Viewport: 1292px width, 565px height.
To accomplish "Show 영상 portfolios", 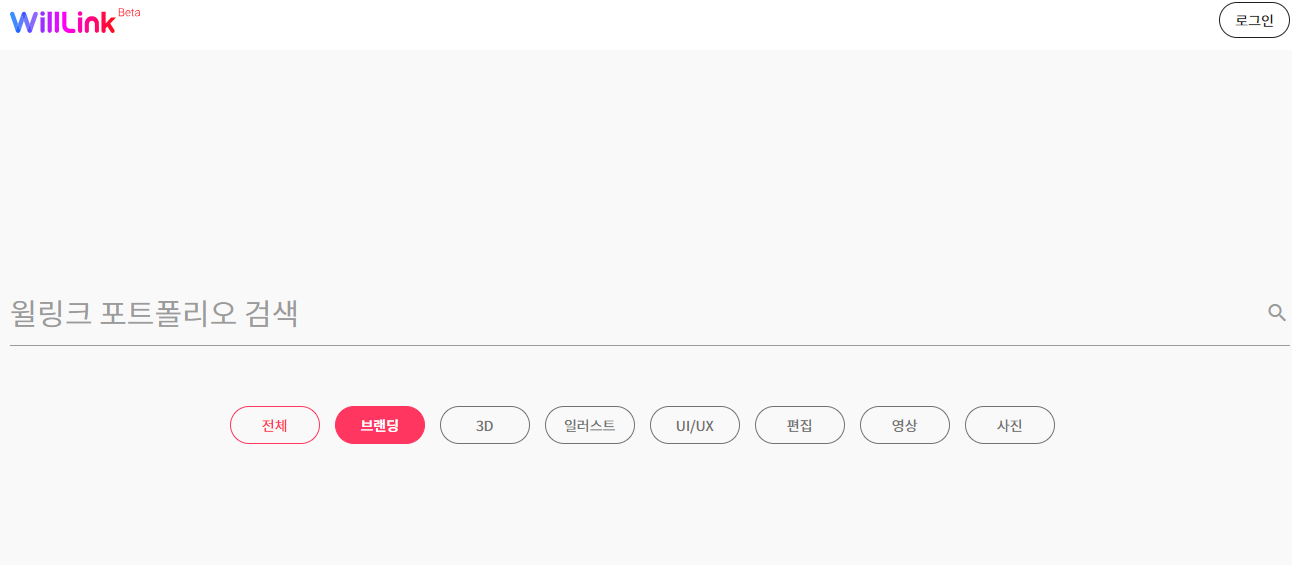I will pyautogui.click(x=905, y=425).
